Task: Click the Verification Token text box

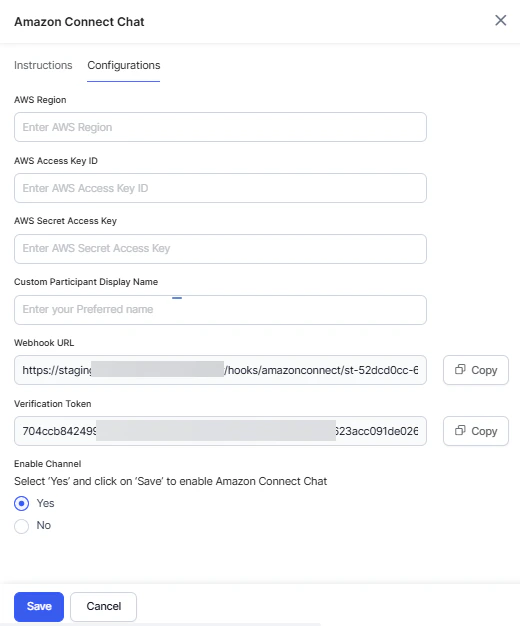Action: (x=220, y=431)
